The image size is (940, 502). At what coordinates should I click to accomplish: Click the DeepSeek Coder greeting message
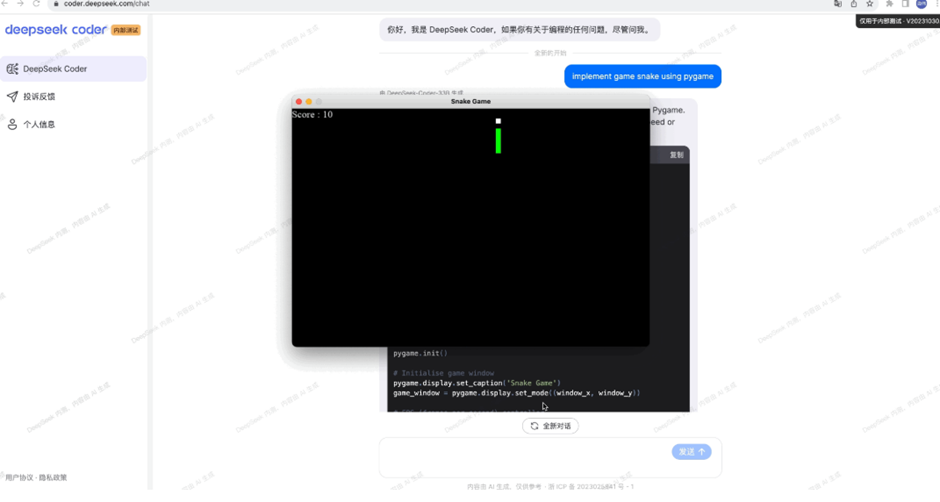[x=519, y=29]
